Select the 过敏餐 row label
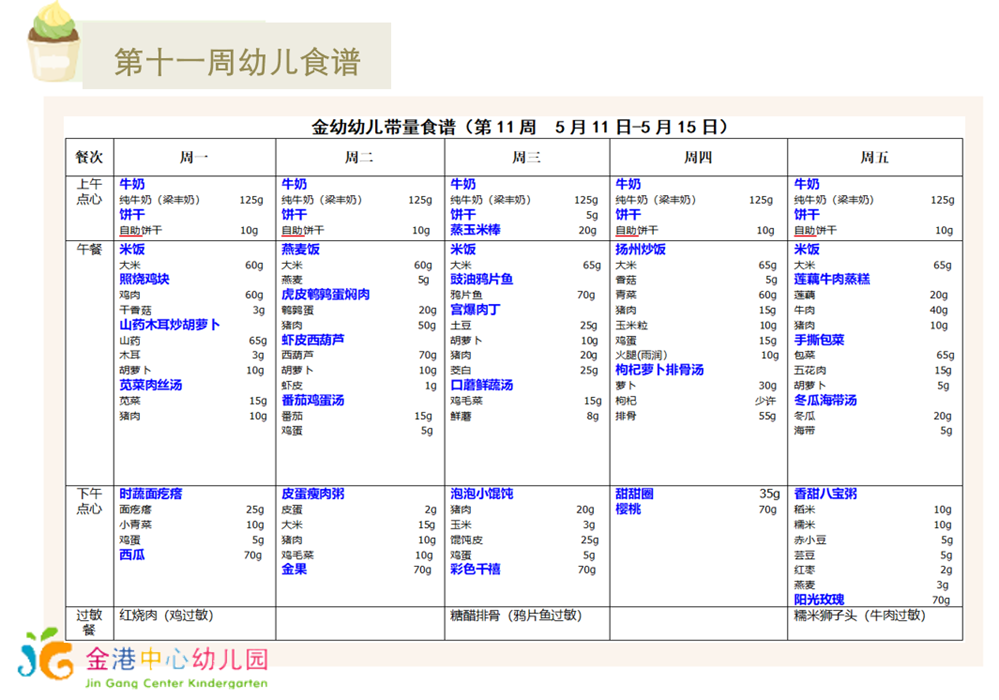Screen dimensions: 999x700 pyautogui.click(x=89, y=622)
